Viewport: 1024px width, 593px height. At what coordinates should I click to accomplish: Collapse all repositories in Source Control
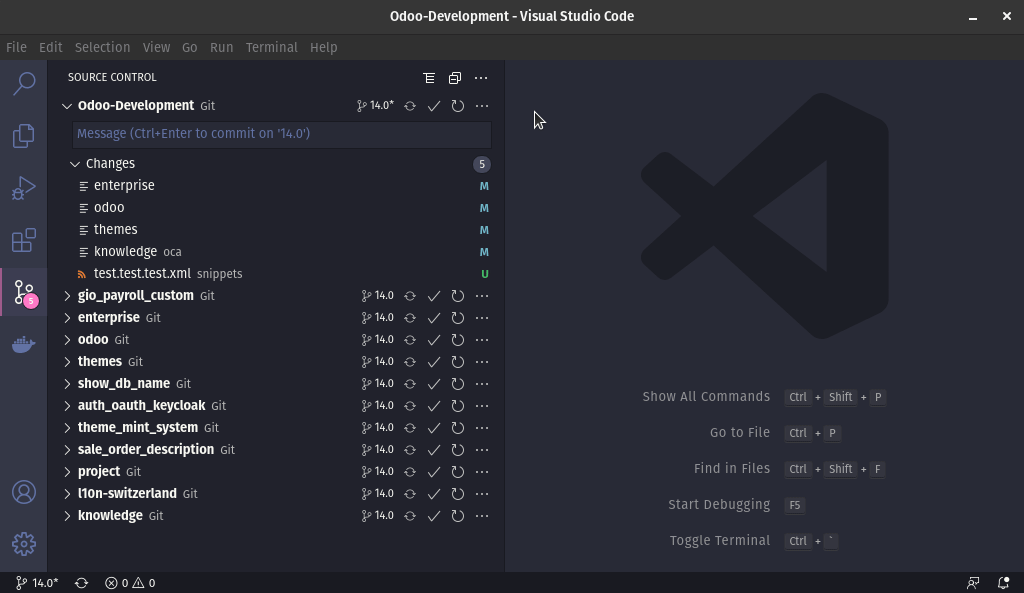(455, 78)
